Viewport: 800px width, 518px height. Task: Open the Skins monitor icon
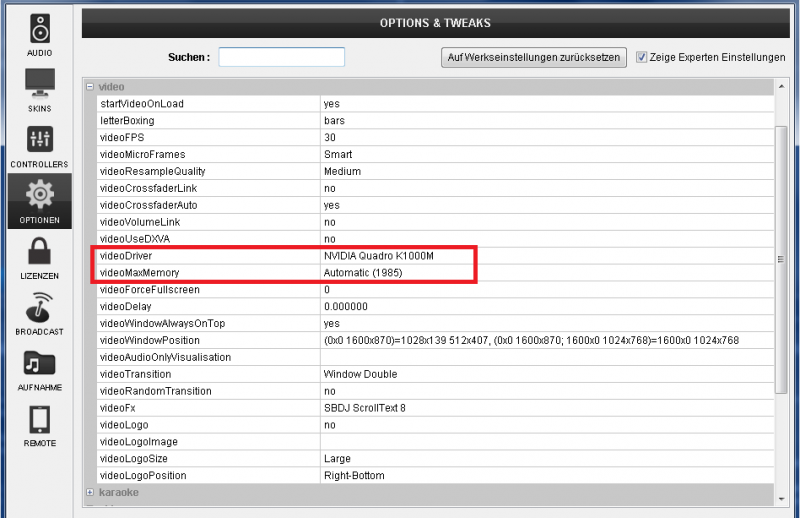pos(40,83)
